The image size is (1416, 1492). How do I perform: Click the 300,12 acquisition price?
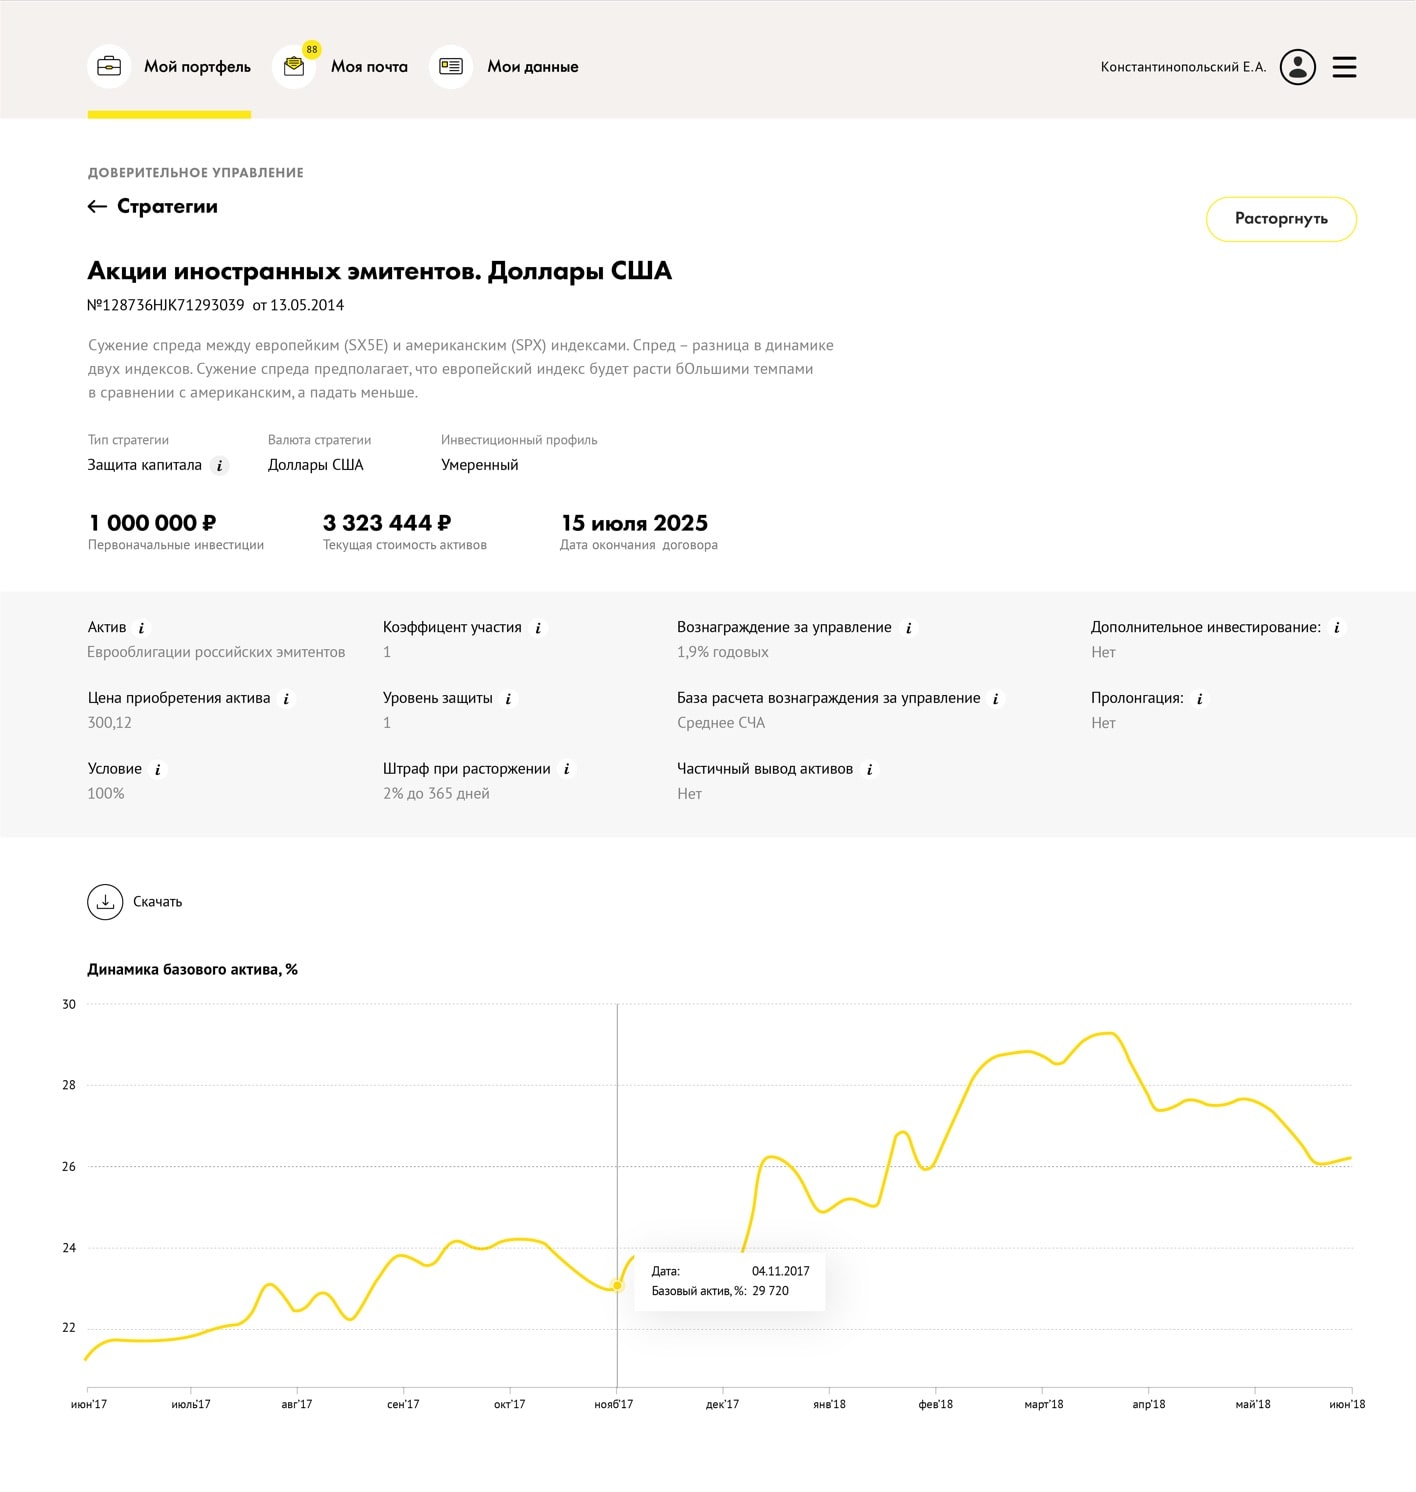click(x=109, y=723)
